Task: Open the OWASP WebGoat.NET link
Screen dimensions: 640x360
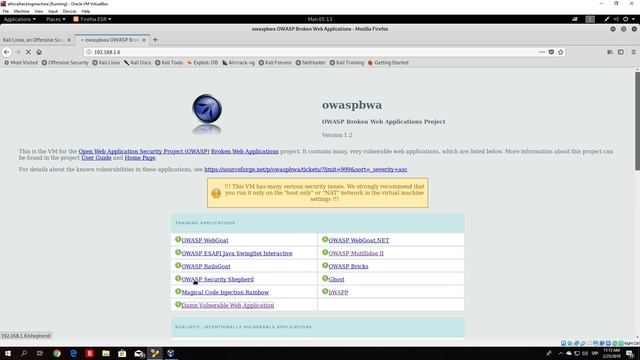Action: (x=359, y=240)
